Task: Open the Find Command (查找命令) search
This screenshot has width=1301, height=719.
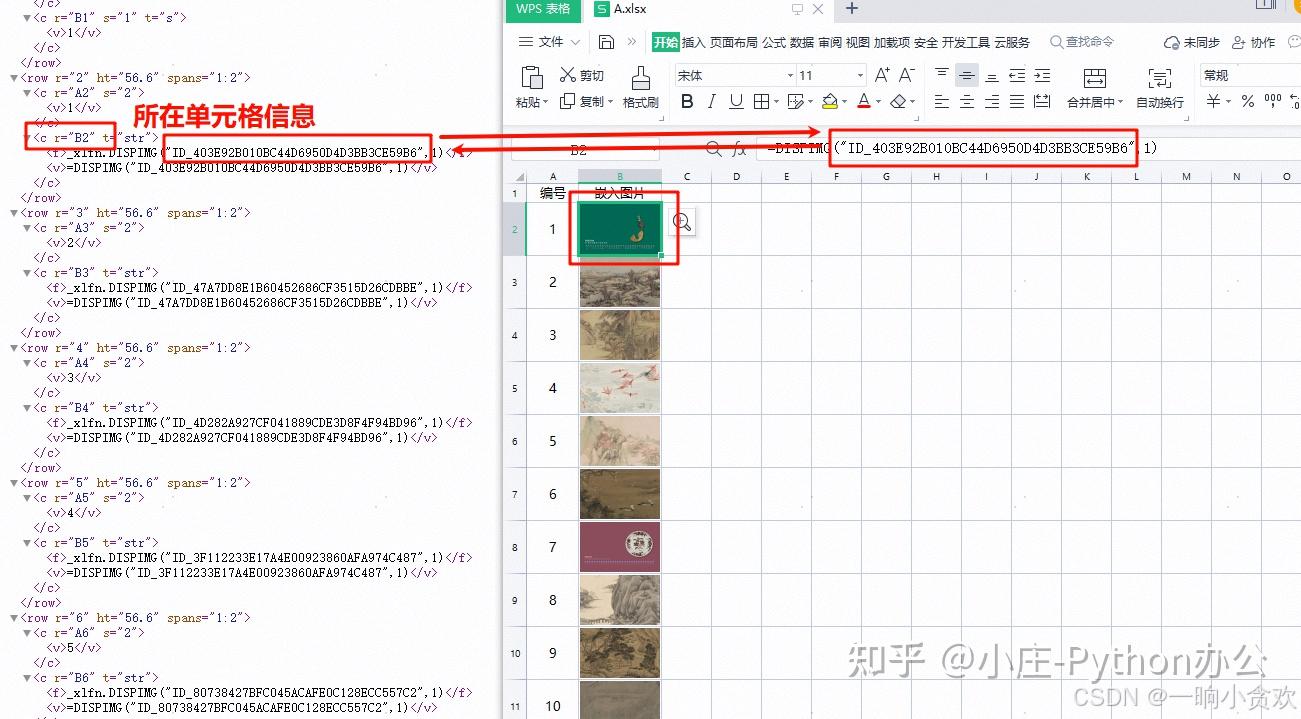Action: (1082, 42)
